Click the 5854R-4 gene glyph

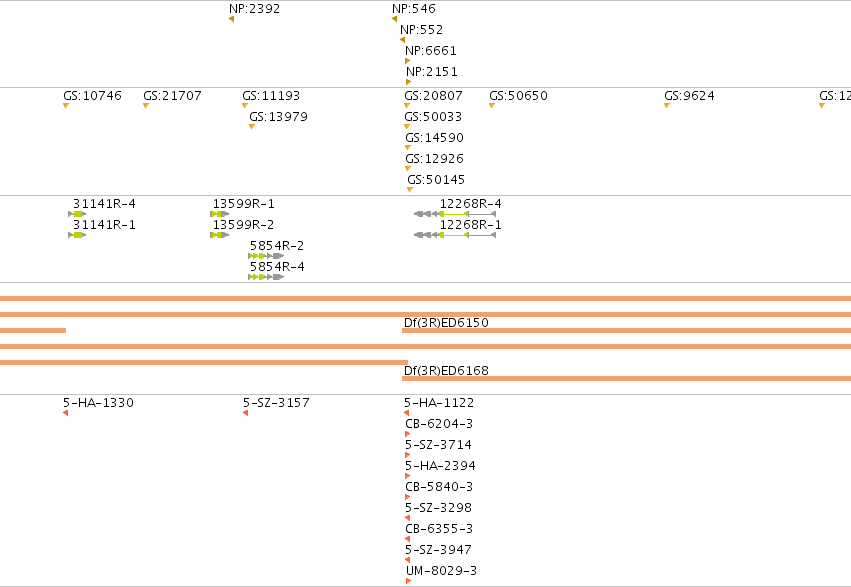[266, 277]
